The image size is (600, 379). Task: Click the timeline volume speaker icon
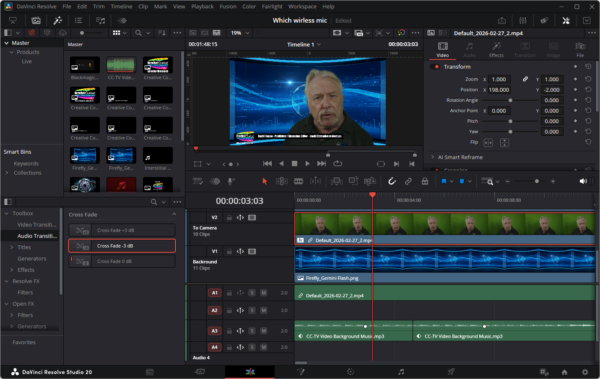(x=583, y=181)
